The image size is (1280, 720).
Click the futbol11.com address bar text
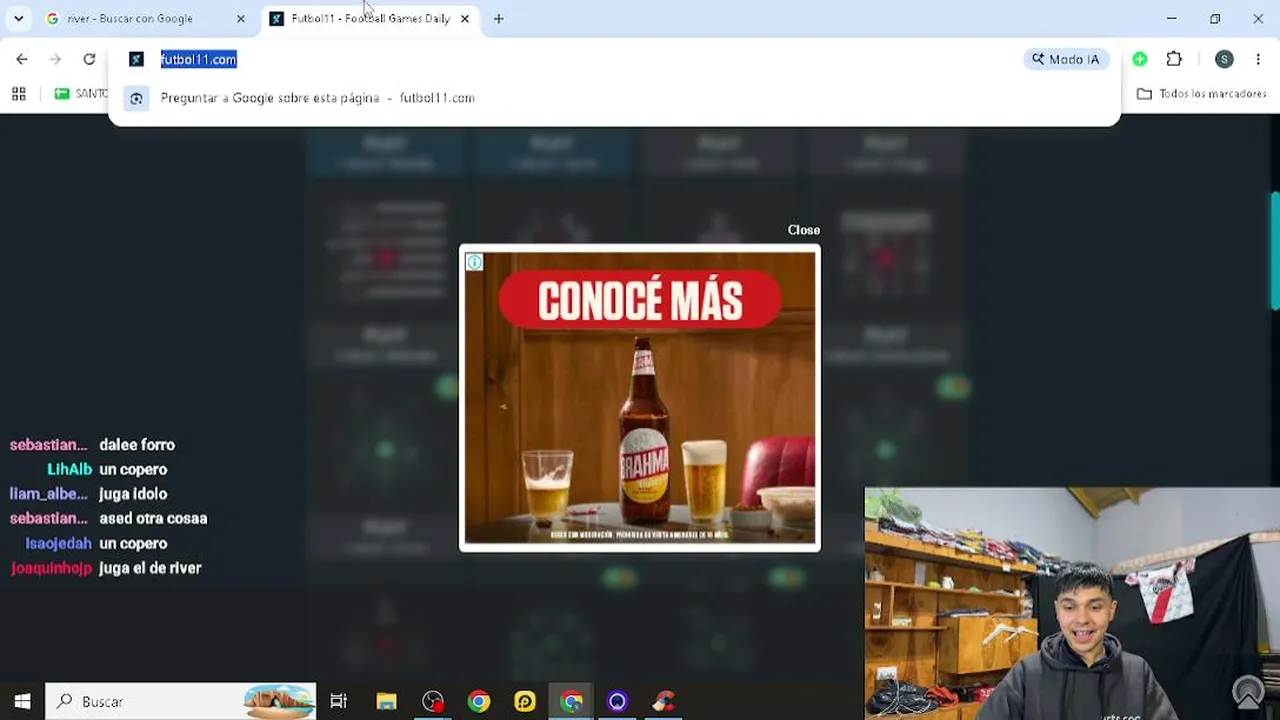click(198, 59)
